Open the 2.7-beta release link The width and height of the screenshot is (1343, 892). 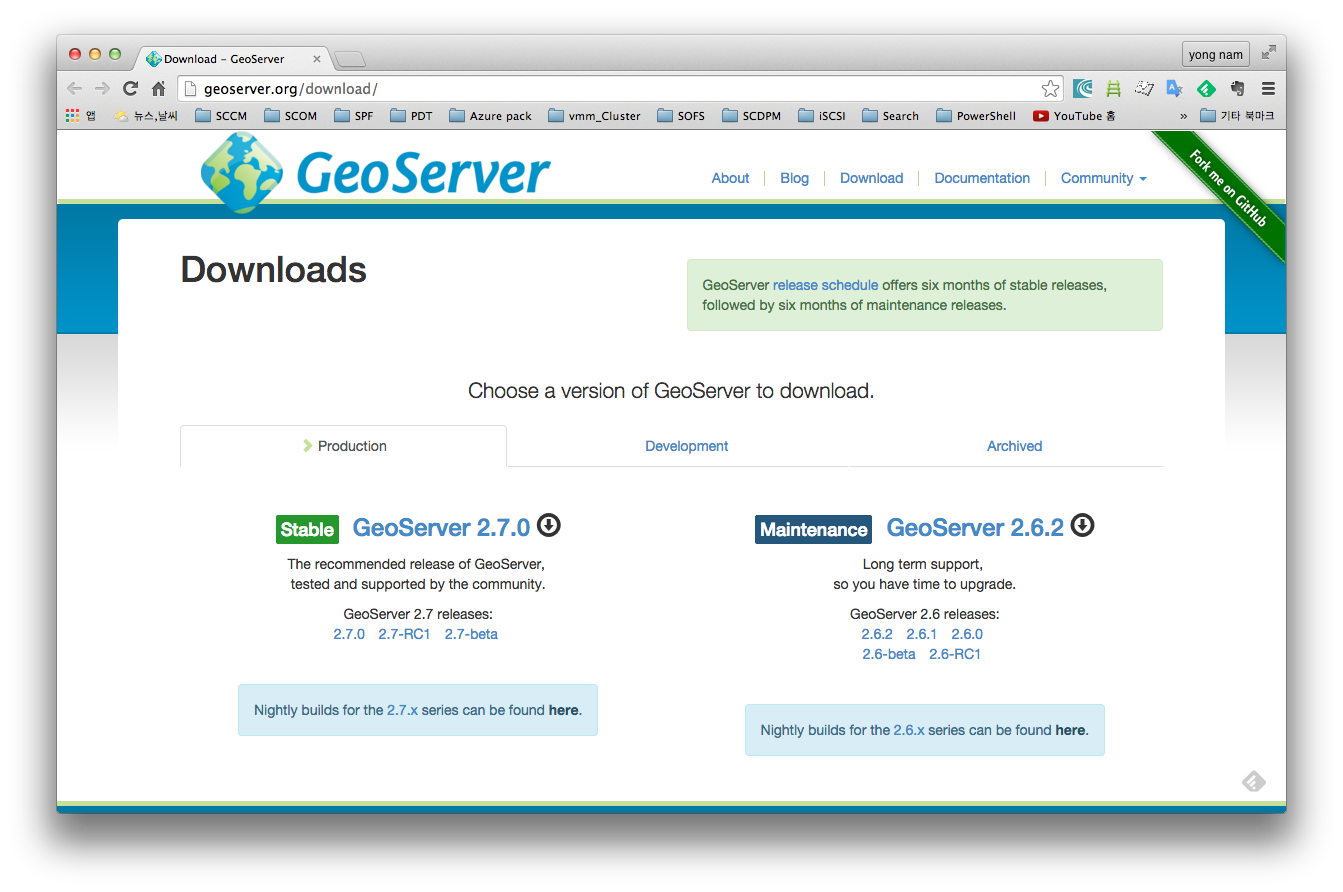471,634
